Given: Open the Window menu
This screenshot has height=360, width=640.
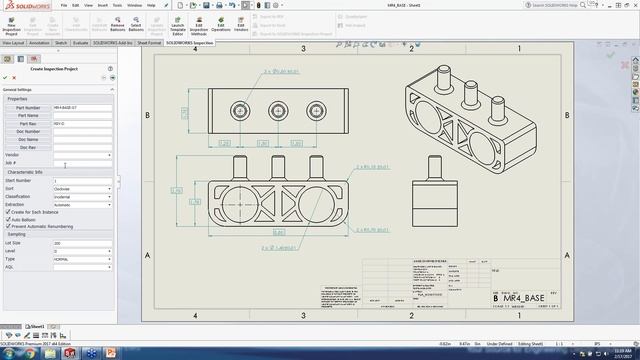Looking at the screenshot, I should coord(134,5).
